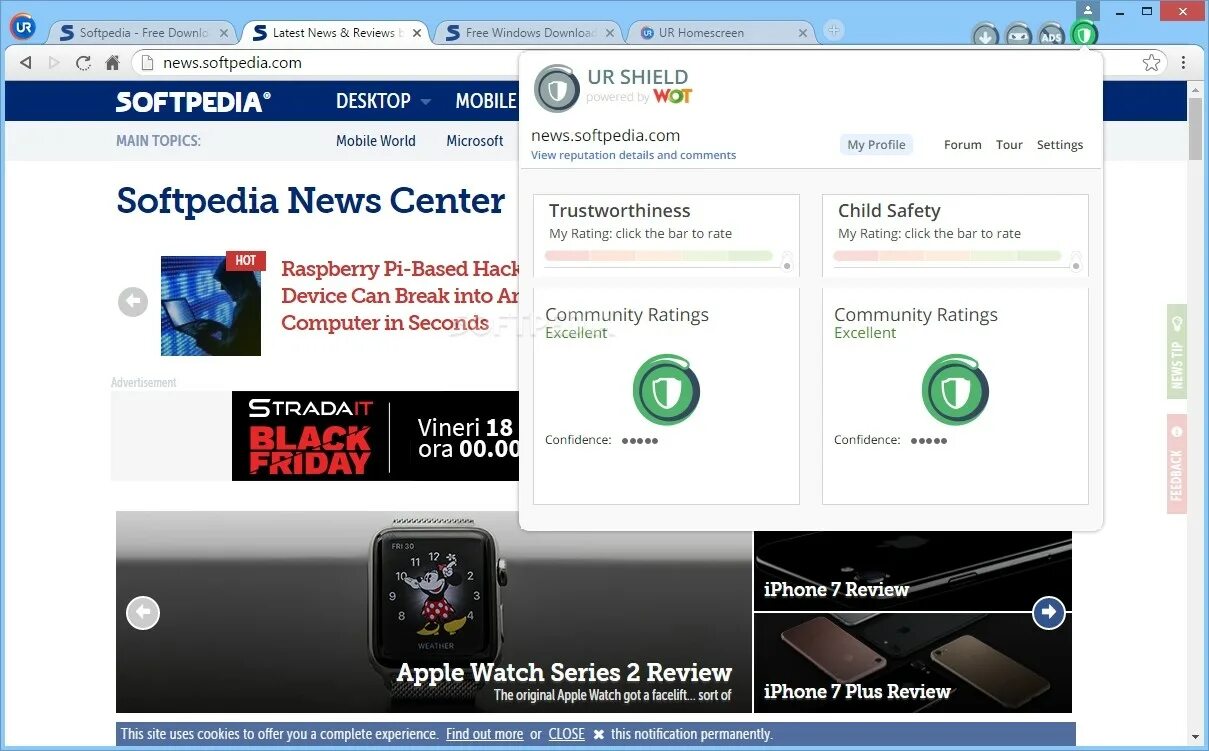Image resolution: width=1209 pixels, height=751 pixels.
Task: Click the ADS blocker icon
Action: (1051, 37)
